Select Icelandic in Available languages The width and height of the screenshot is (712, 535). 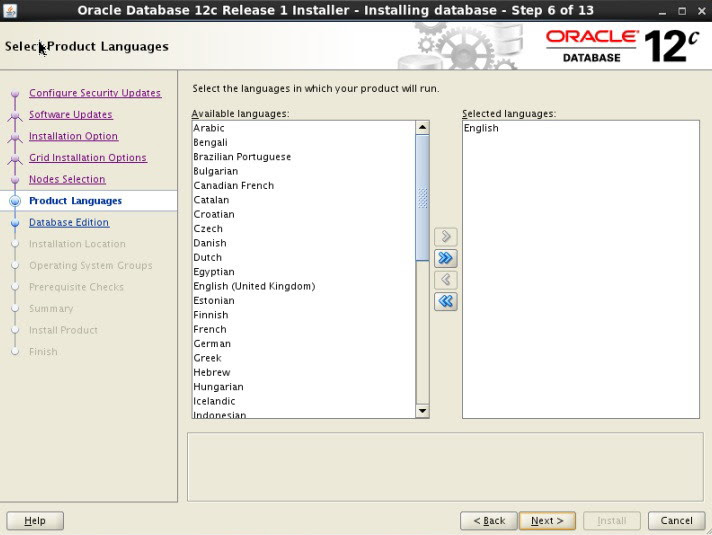click(303, 401)
